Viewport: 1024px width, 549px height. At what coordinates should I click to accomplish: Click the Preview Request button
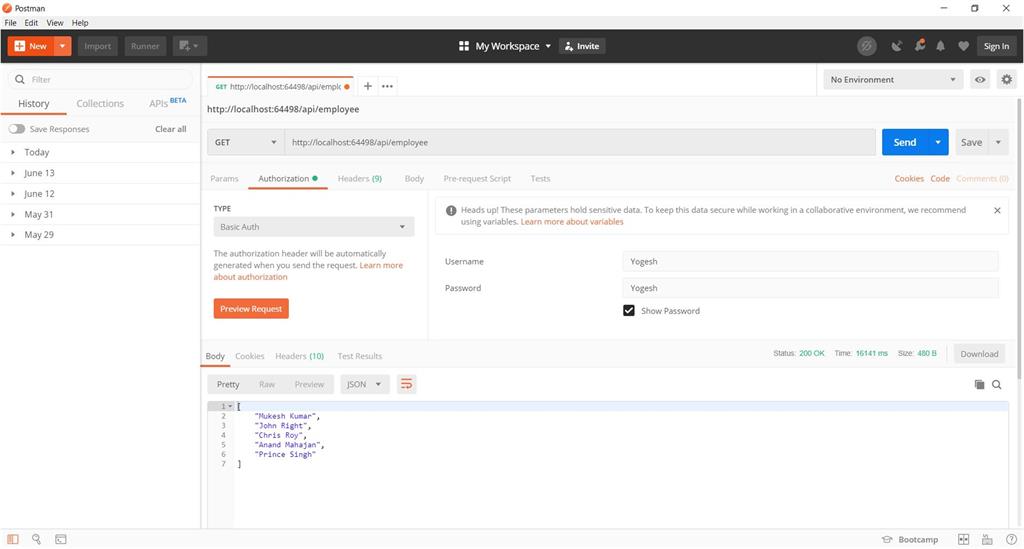[251, 309]
